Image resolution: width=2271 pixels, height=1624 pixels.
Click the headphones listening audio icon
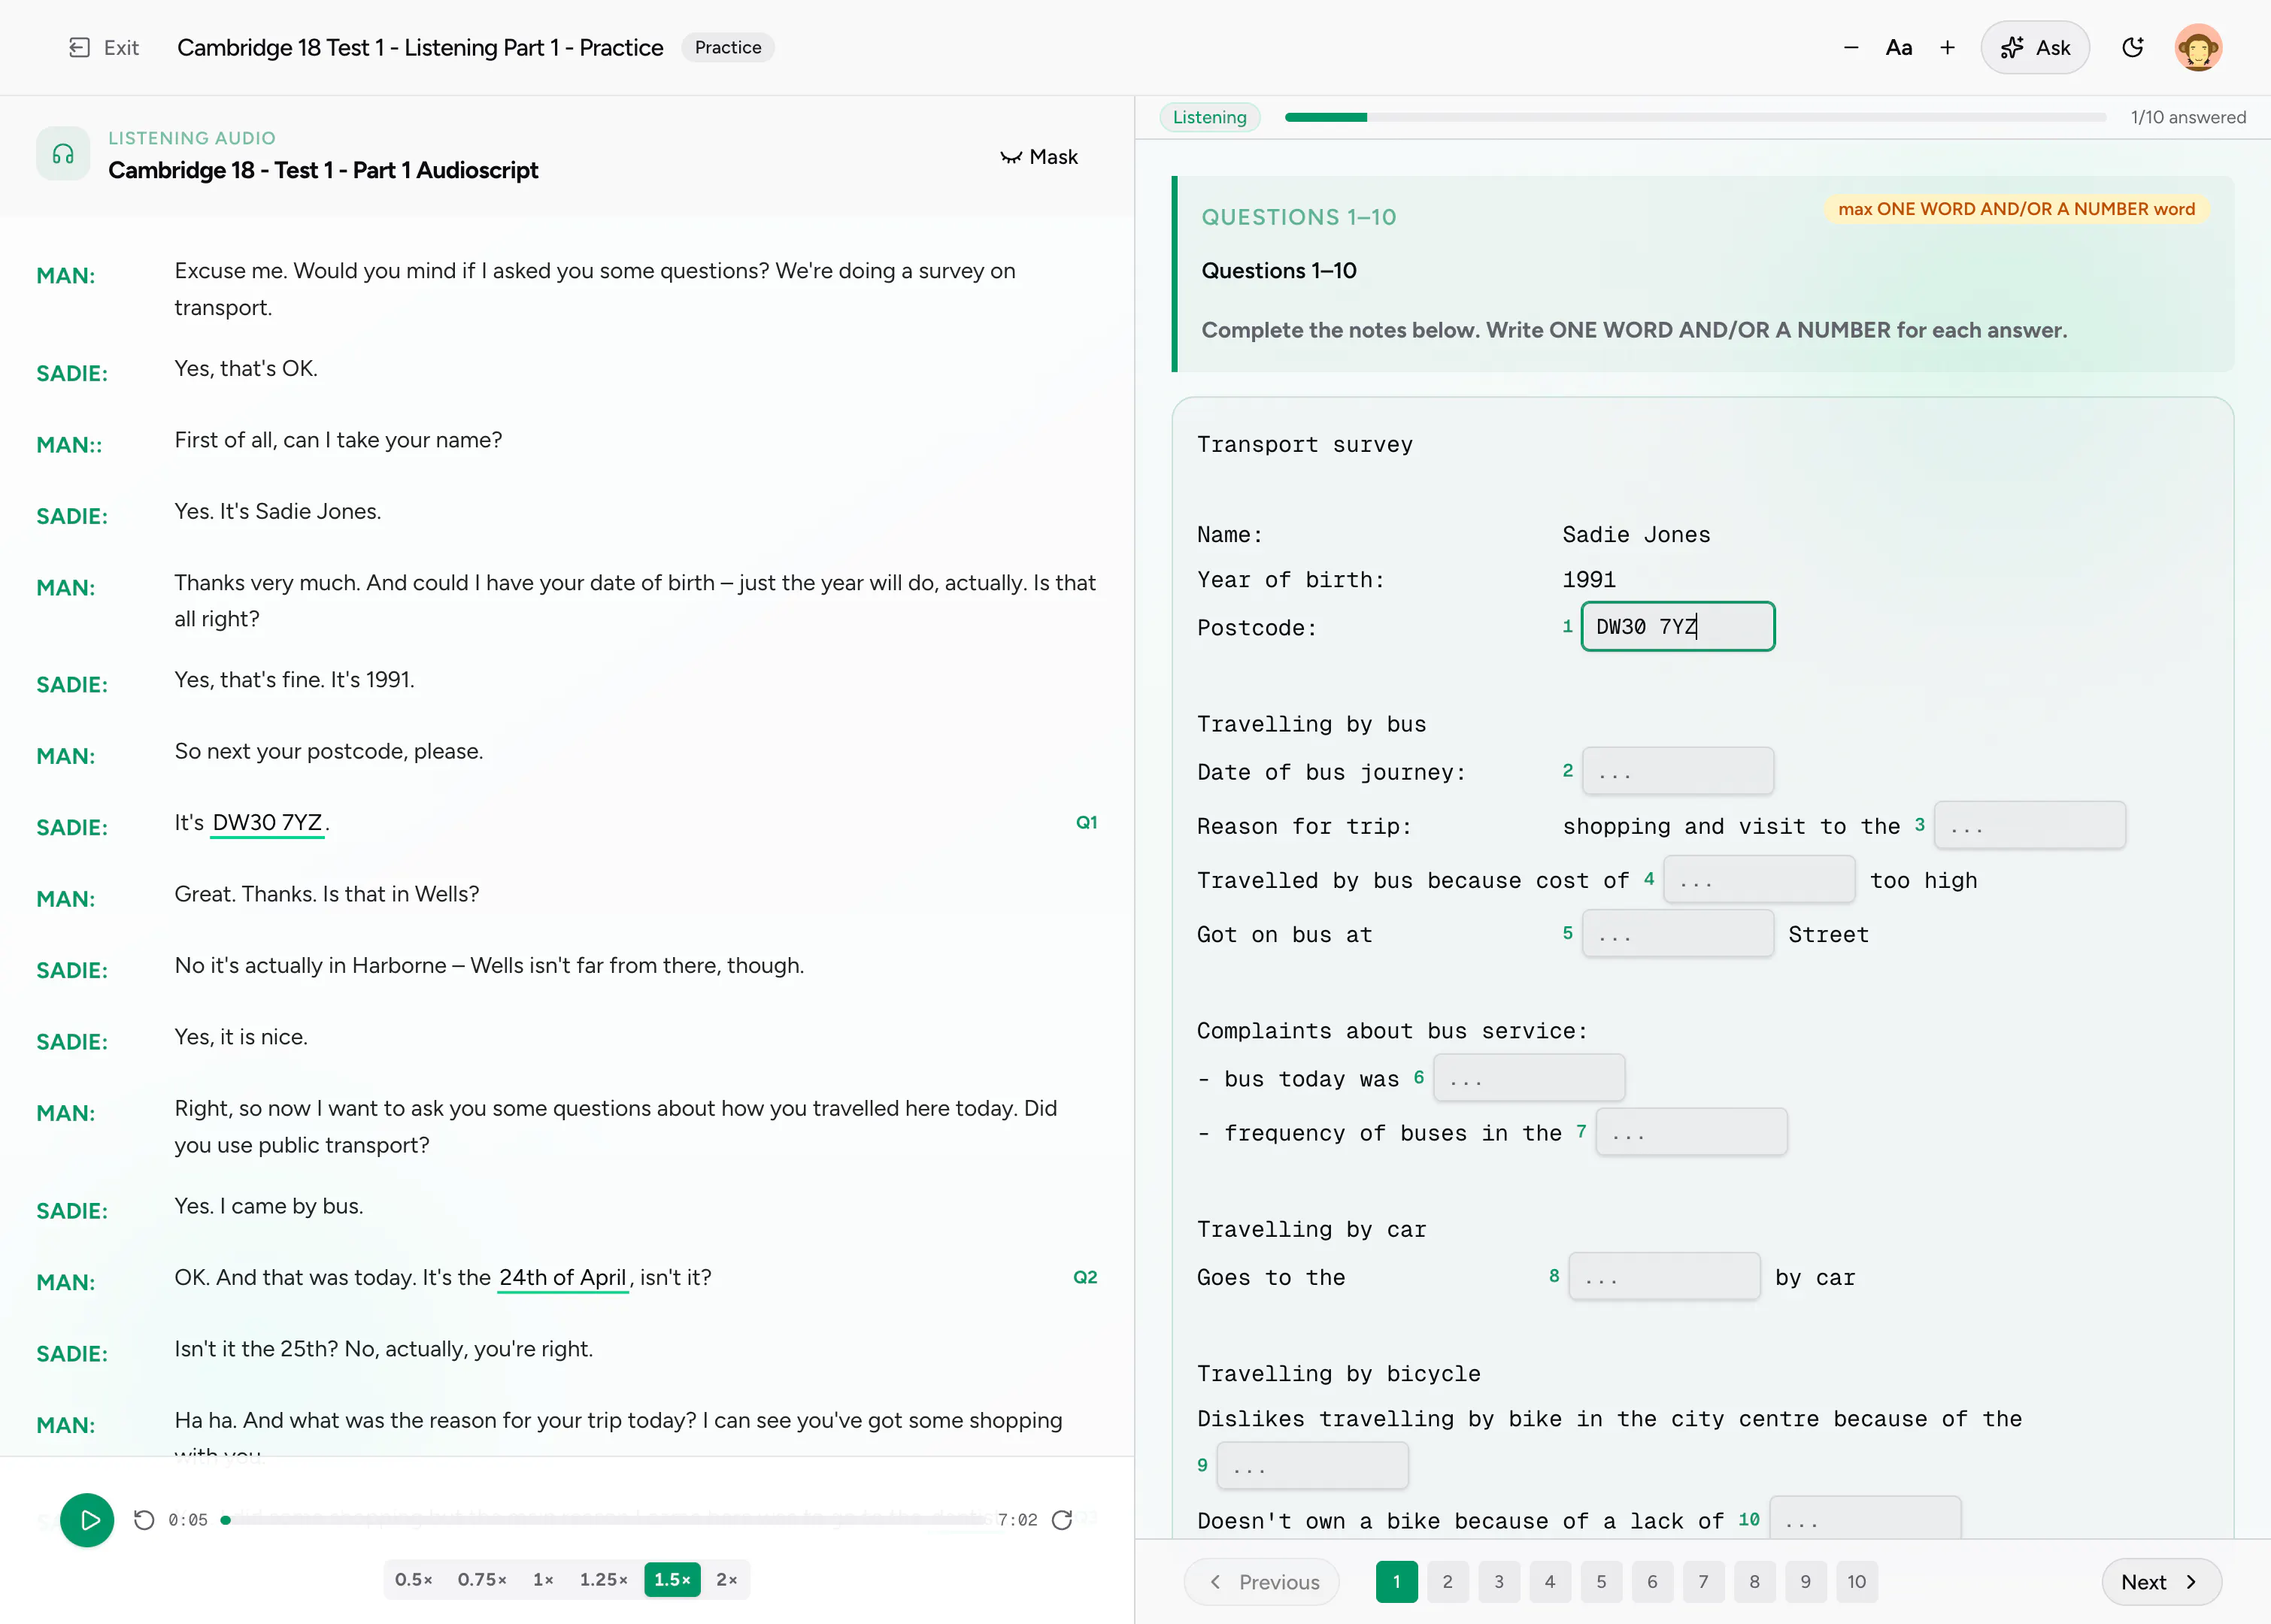coord(63,154)
